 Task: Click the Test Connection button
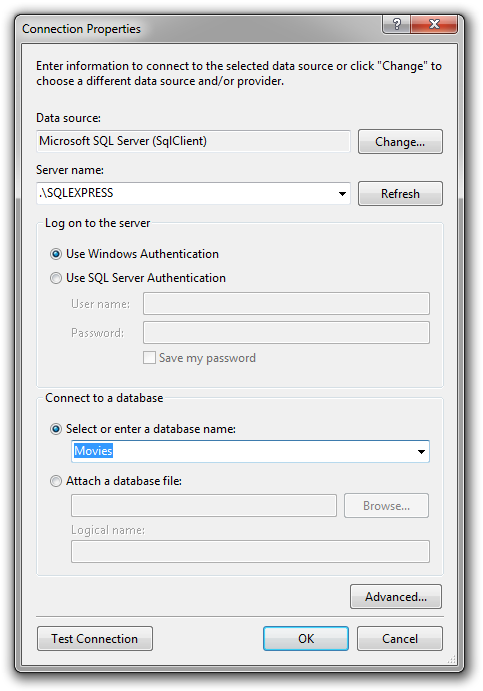(x=95, y=639)
